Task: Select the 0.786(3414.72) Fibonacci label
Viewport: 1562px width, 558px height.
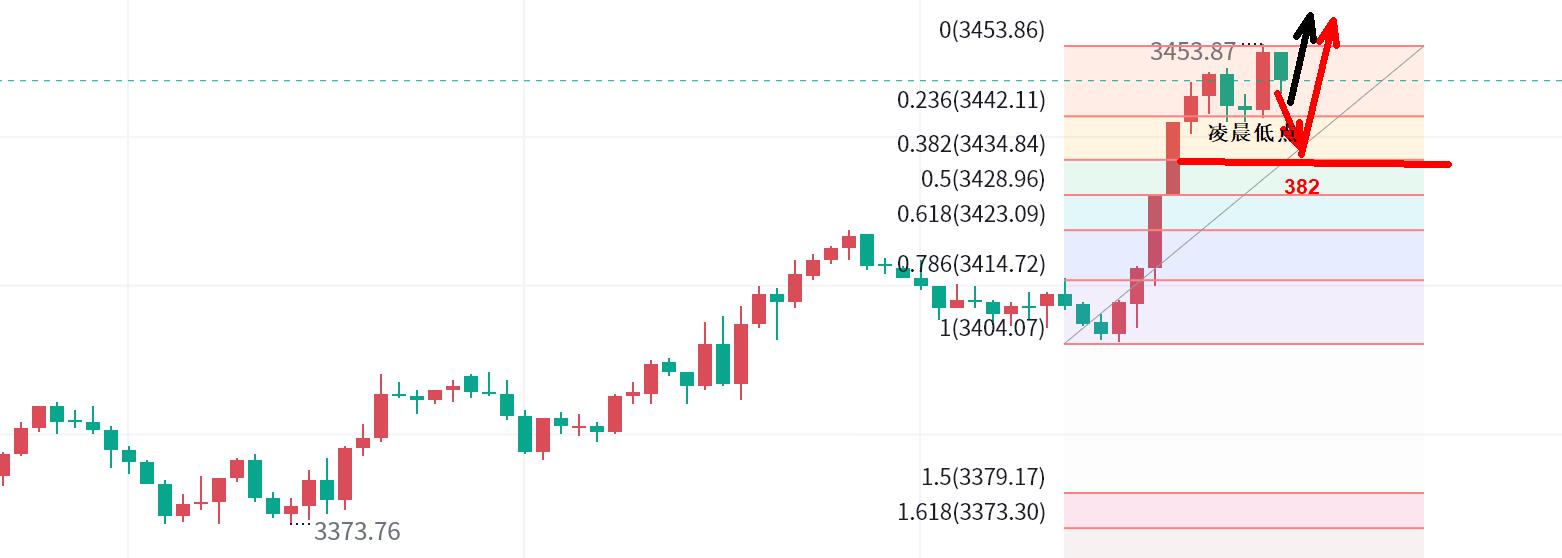Action: tap(970, 264)
